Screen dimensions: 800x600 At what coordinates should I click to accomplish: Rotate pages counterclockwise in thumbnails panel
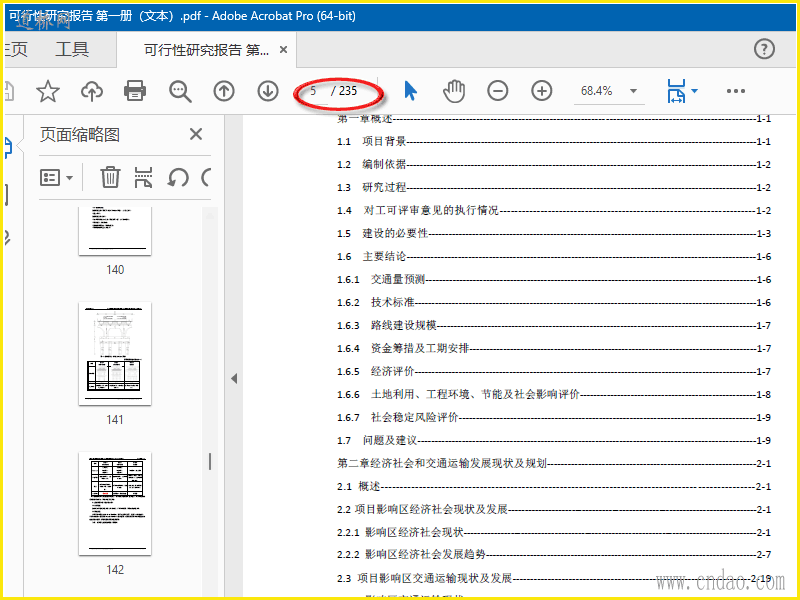point(178,178)
